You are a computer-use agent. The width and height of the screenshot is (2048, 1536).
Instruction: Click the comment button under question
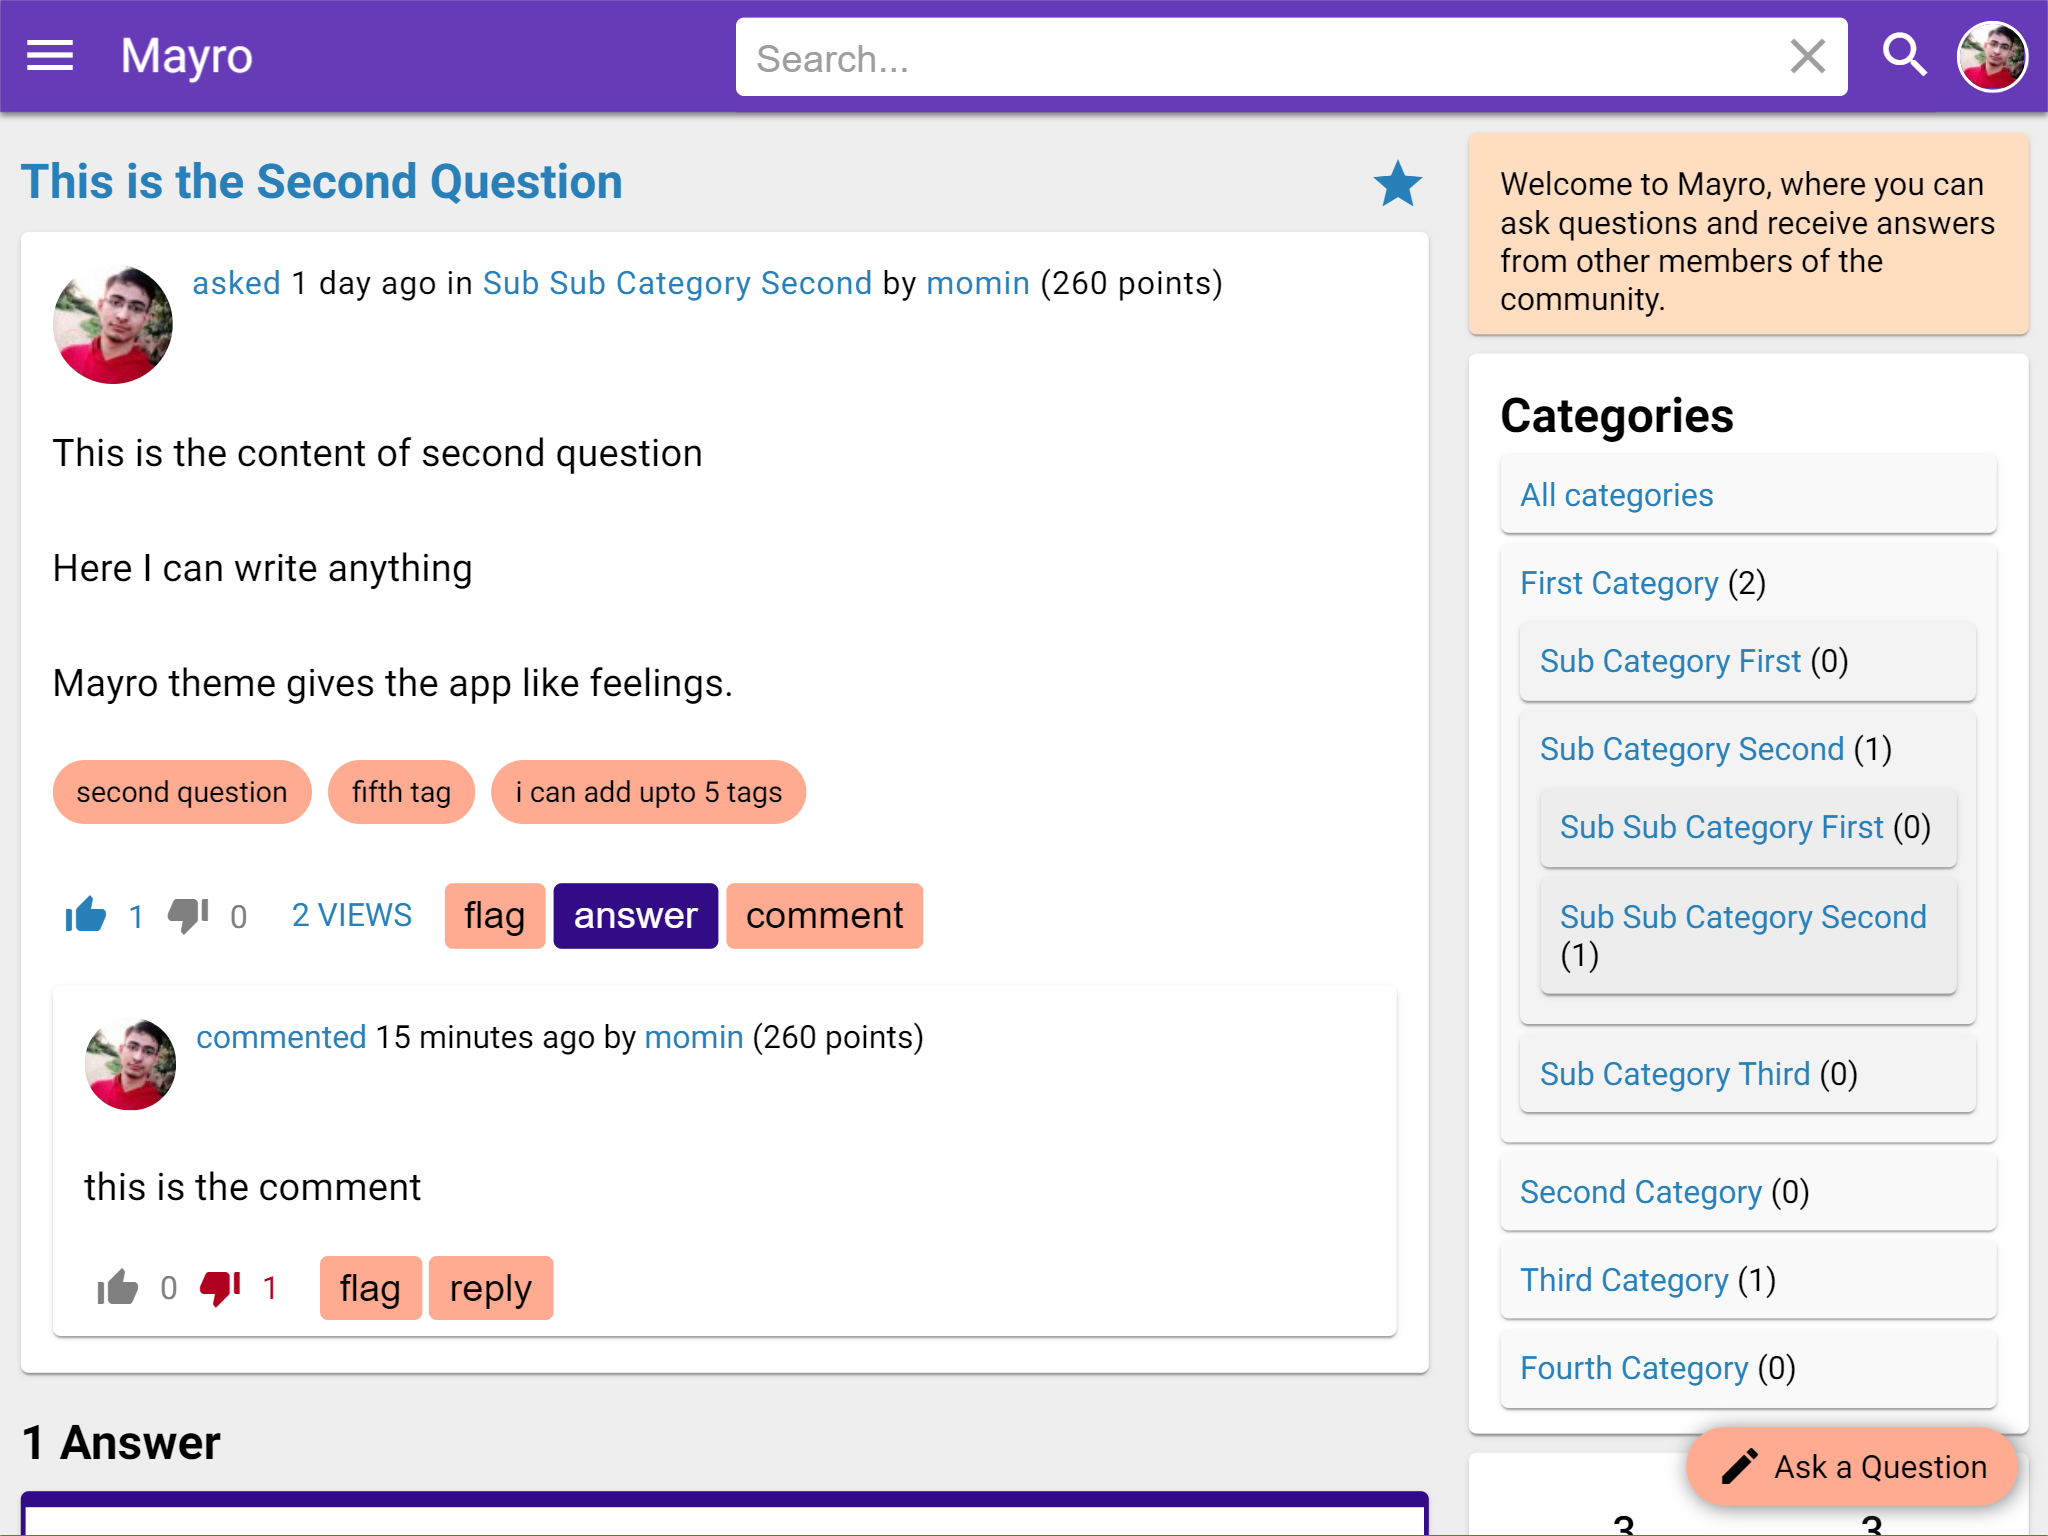click(x=824, y=915)
